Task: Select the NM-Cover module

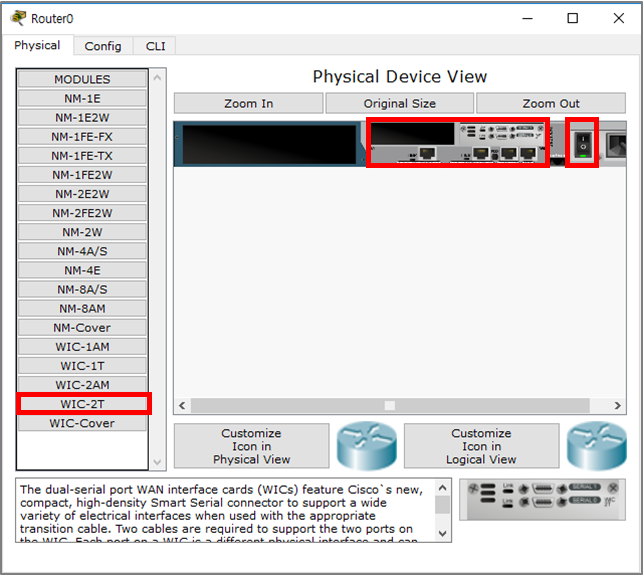Action: click(x=82, y=328)
